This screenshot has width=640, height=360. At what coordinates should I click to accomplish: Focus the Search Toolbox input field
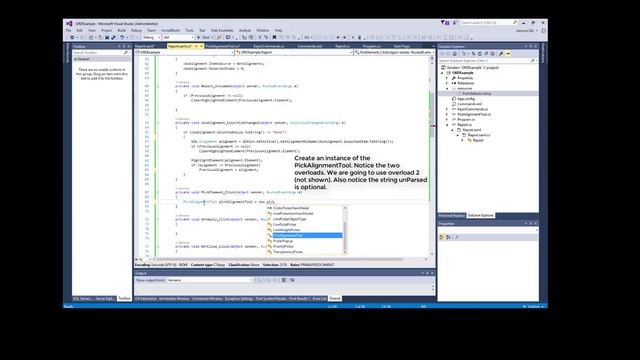pos(101,52)
